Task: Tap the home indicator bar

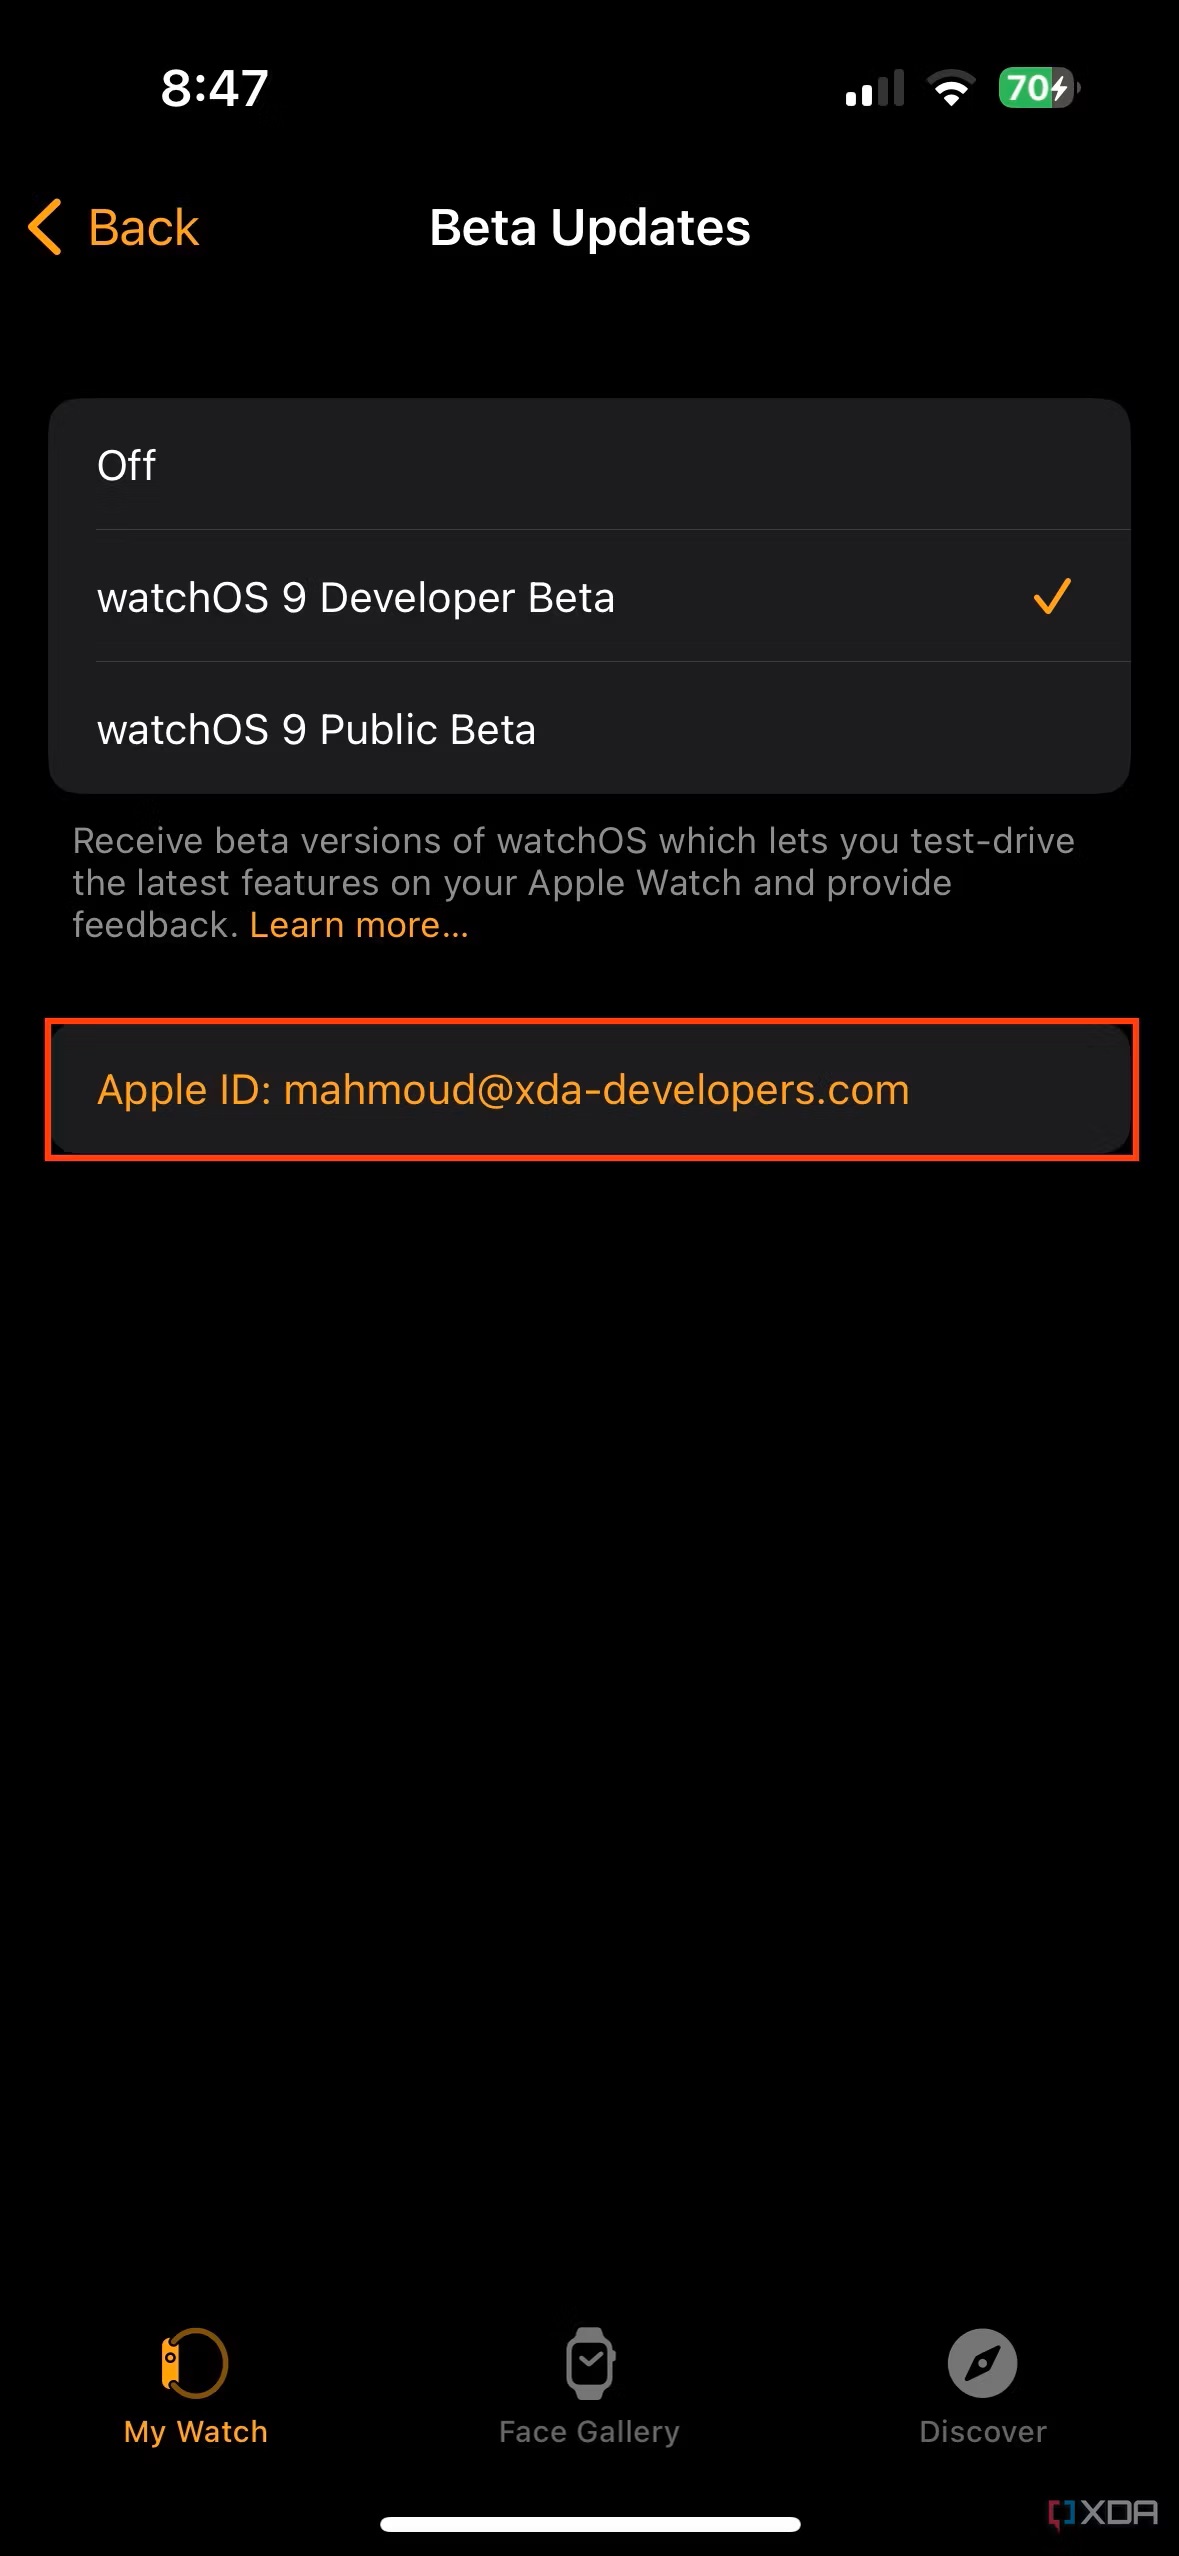Action: click(590, 2524)
